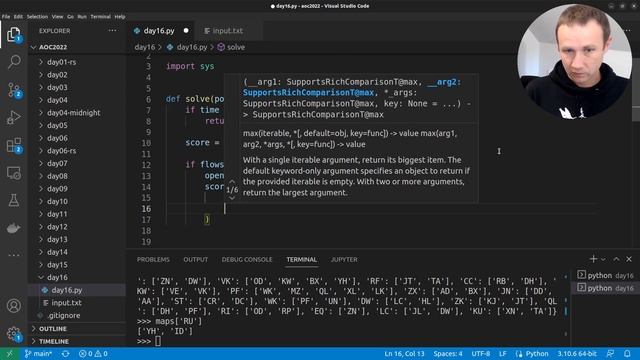Select the second python day16 terminal

[606, 288]
